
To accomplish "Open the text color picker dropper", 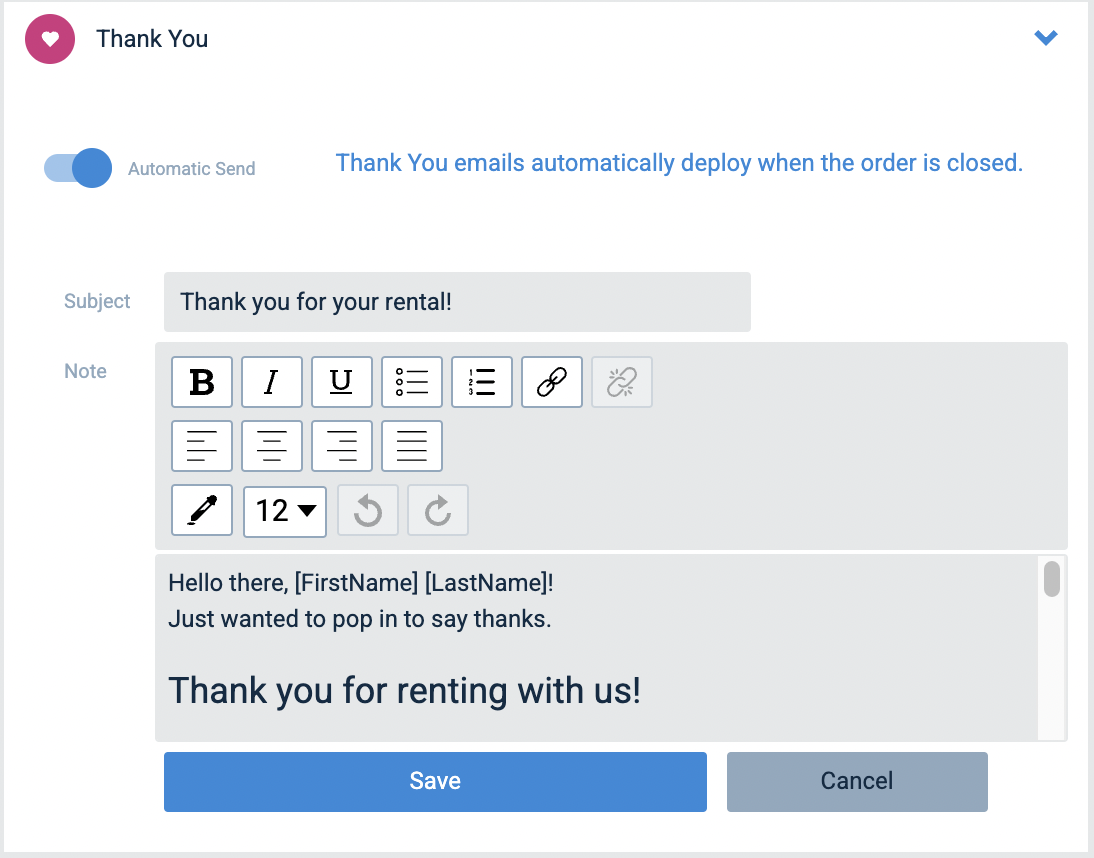I will pos(202,511).
